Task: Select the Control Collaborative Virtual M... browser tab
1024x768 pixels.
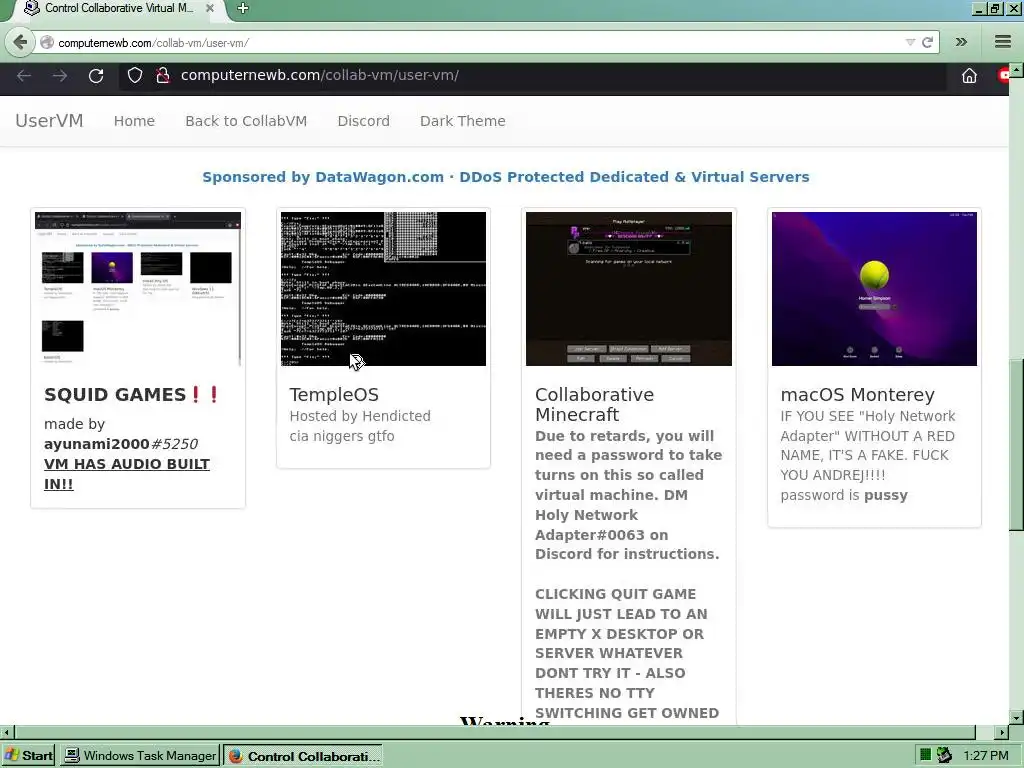Action: point(118,8)
